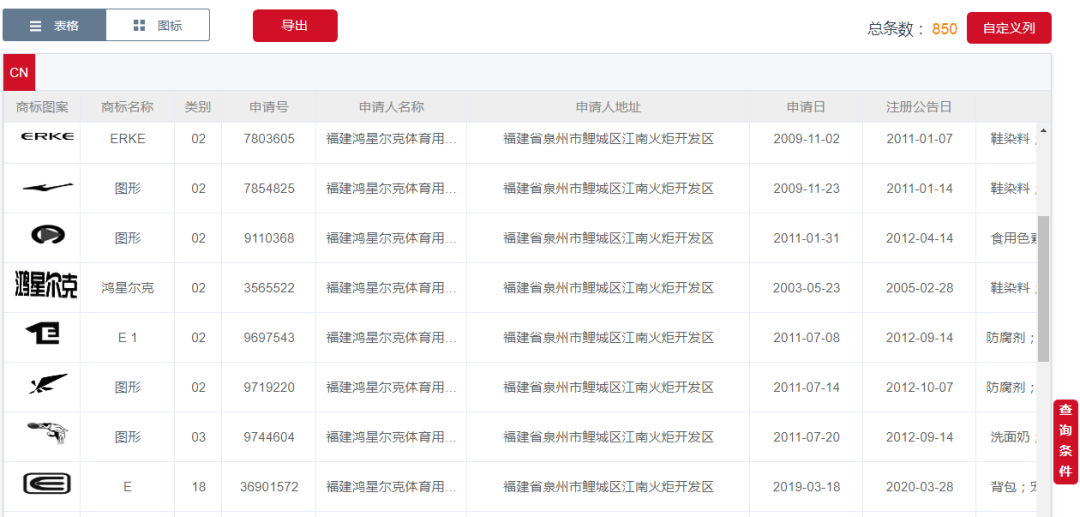This screenshot has width=1080, height=517.
Task: Select application number 7803605
Action: [x=269, y=138]
